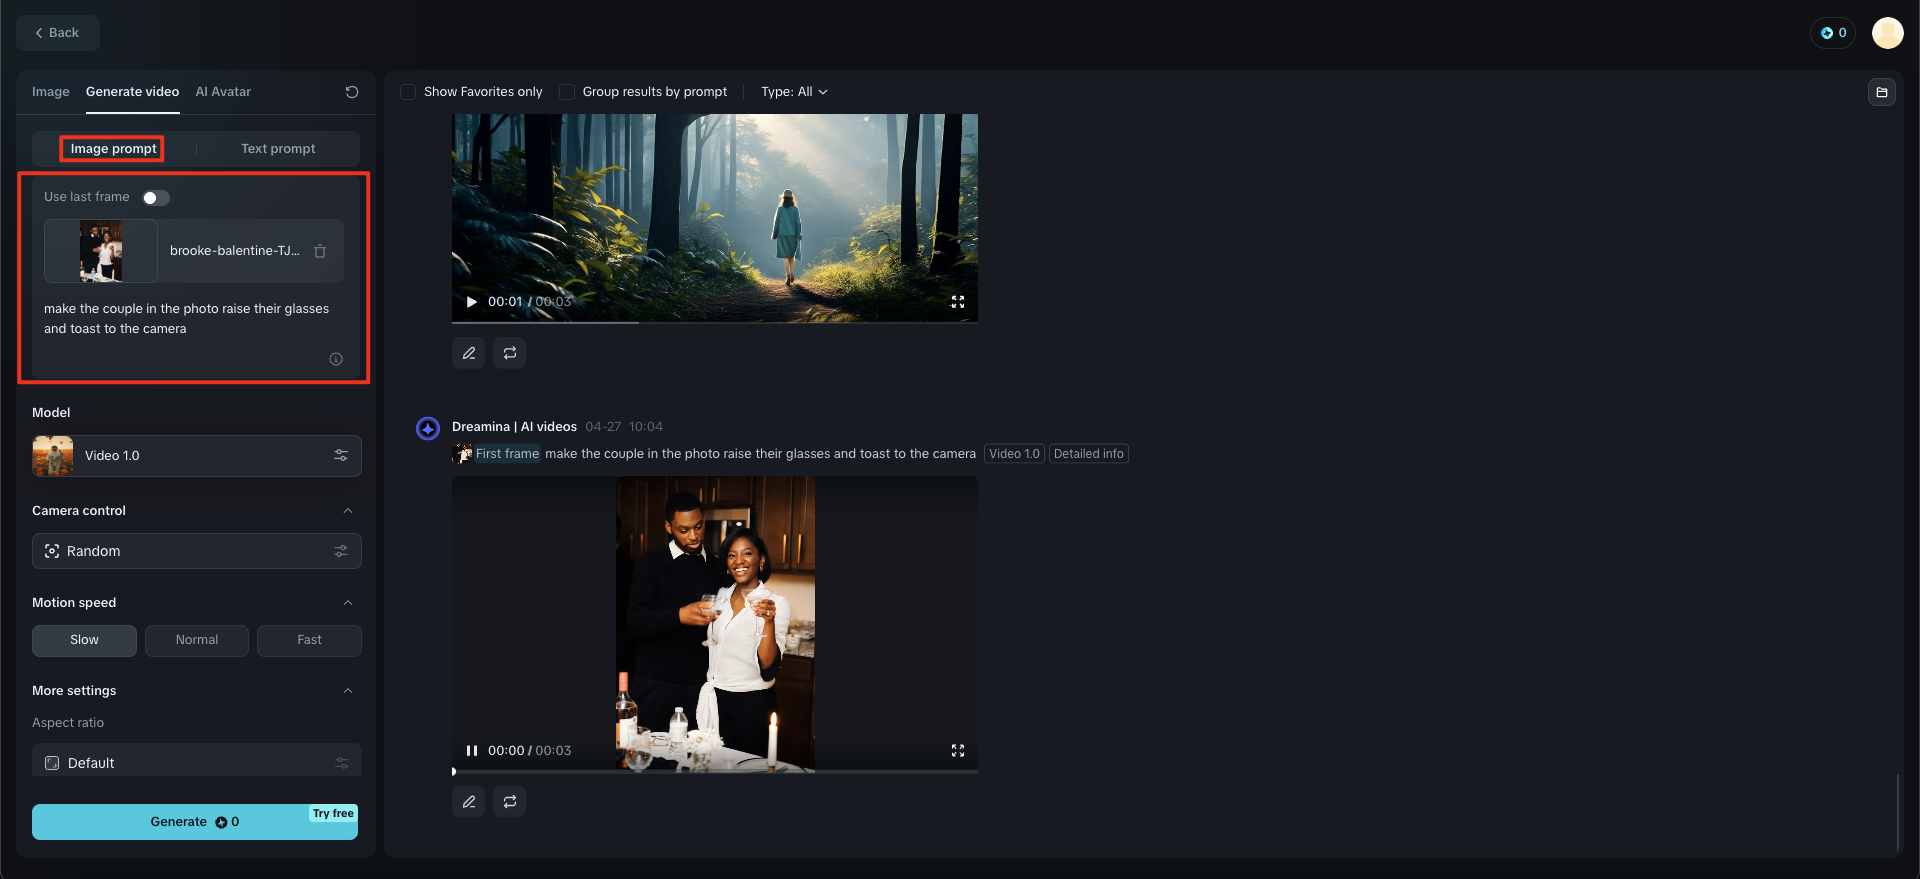
Task: Check Group results by prompt
Action: click(567, 92)
